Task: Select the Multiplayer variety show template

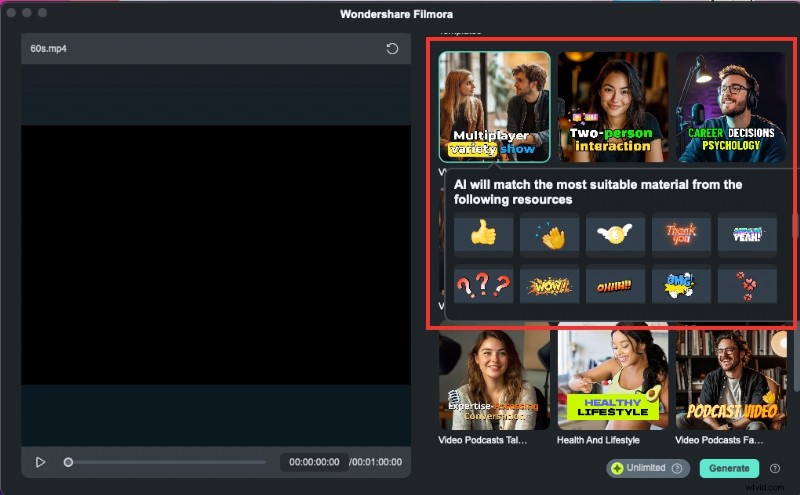Action: click(494, 106)
